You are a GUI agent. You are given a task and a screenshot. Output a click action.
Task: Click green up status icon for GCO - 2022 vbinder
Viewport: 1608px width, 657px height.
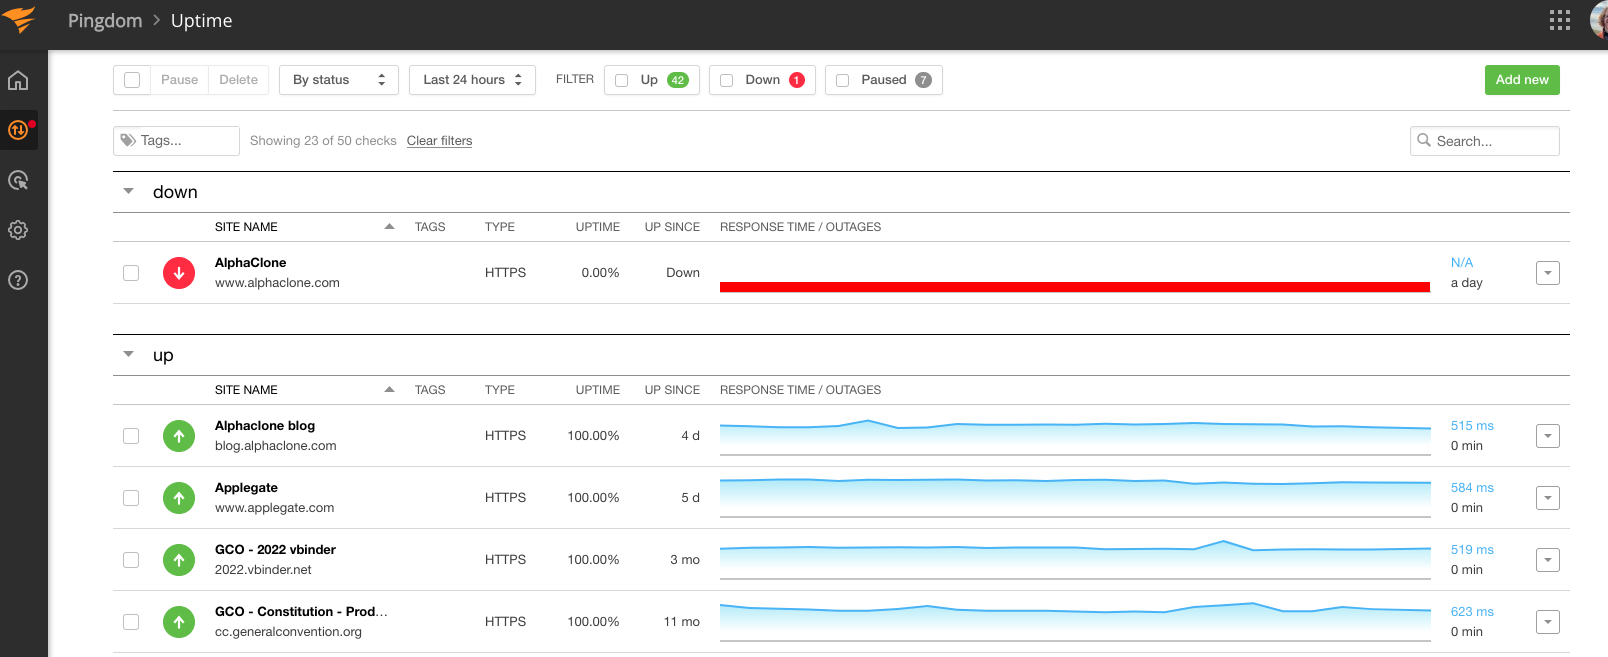click(x=179, y=560)
